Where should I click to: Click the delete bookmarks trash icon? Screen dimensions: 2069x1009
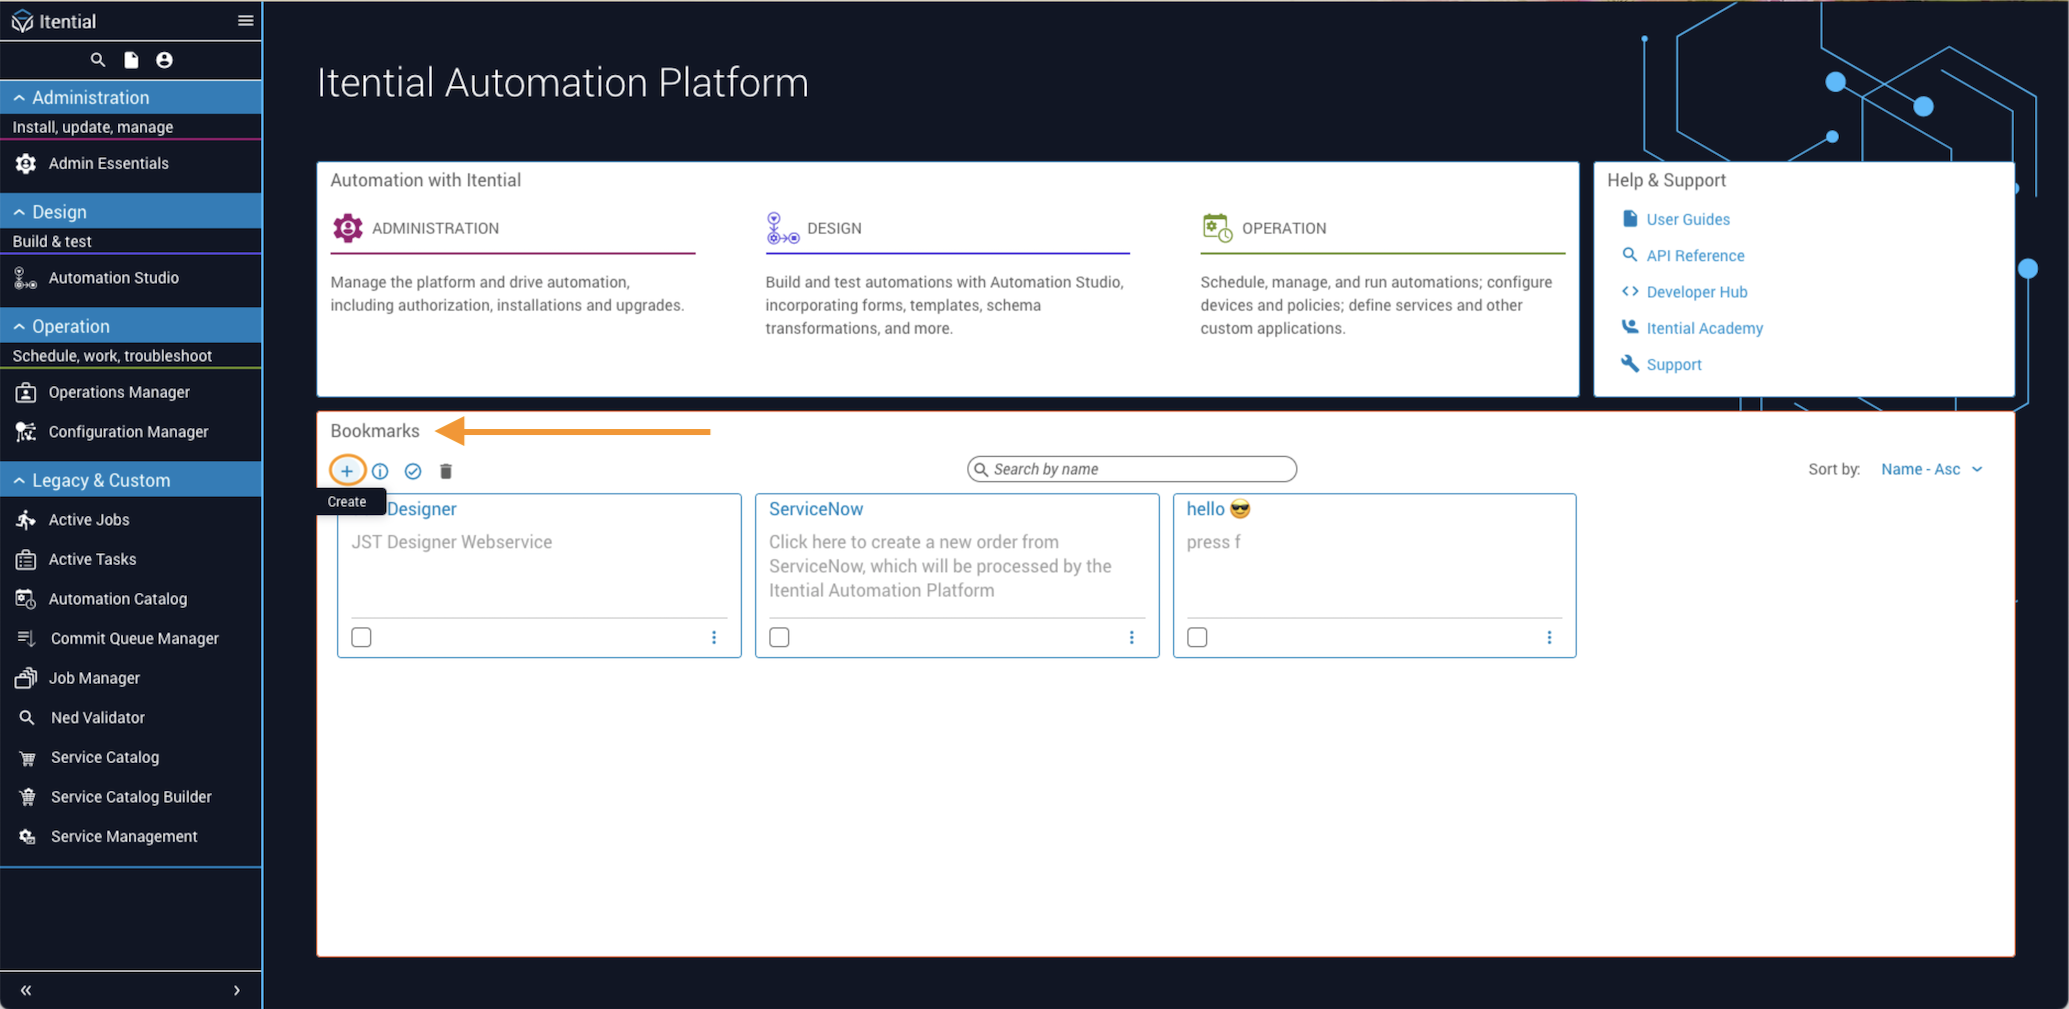[x=446, y=471]
